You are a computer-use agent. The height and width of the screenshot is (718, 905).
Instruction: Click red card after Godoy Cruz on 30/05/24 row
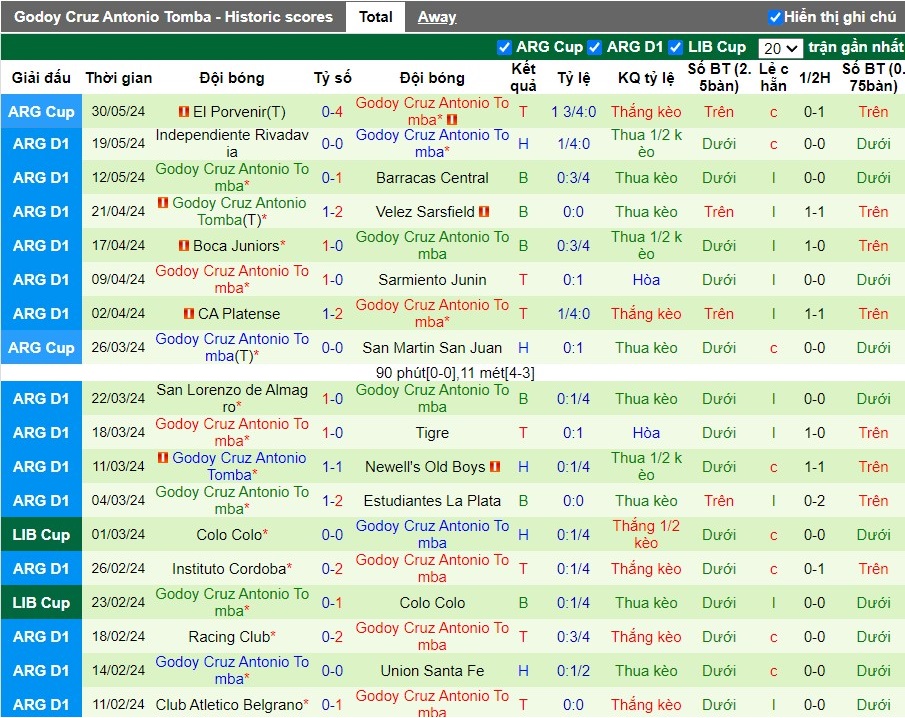pos(452,120)
